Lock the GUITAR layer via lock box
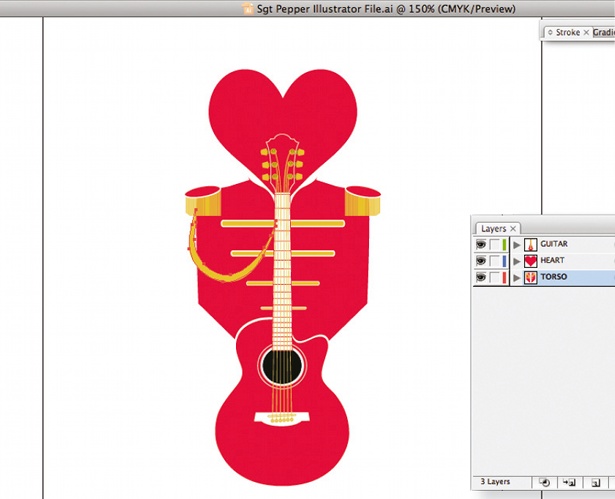The height and width of the screenshot is (499, 615). 494,245
